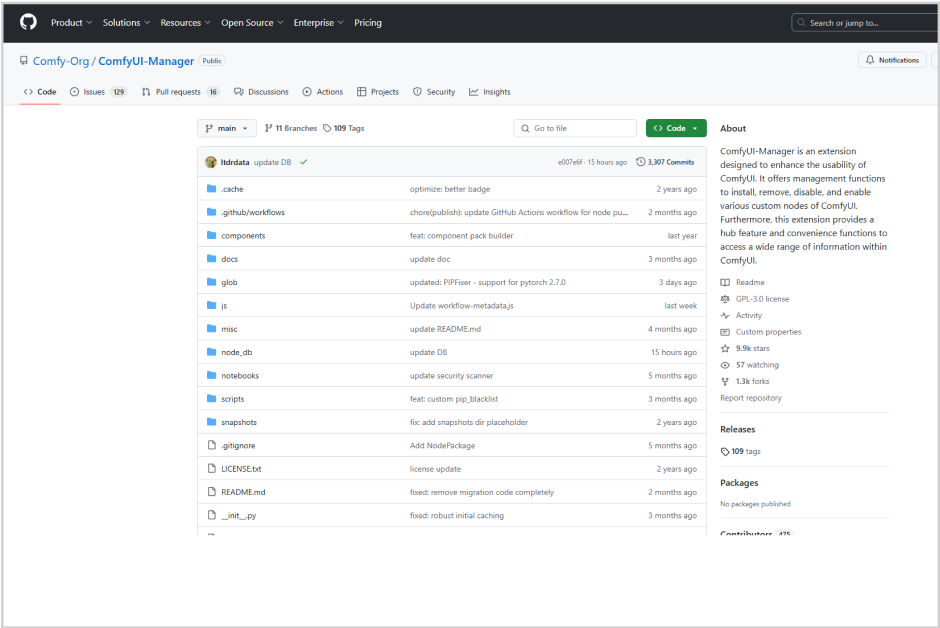Go to Pricing page
940x628 pixels.
coord(367,23)
